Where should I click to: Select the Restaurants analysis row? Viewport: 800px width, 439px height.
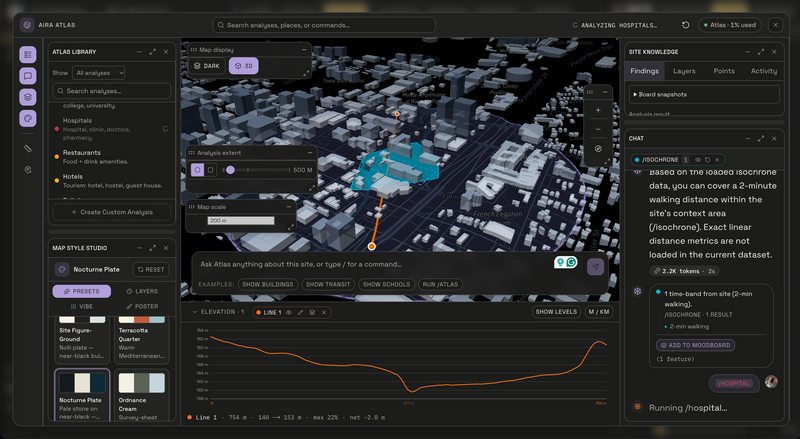pos(111,157)
